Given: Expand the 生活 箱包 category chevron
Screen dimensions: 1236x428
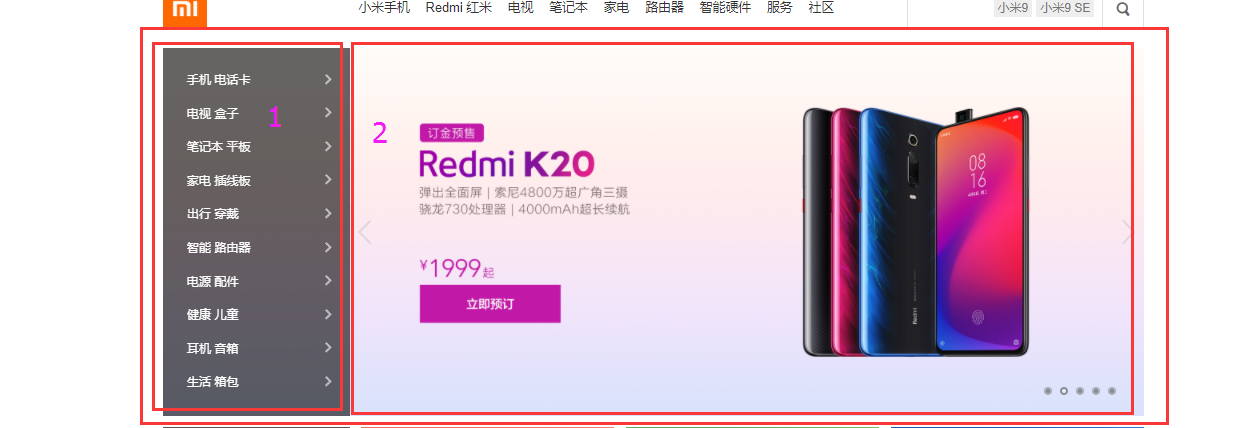Looking at the screenshot, I should 328,381.
